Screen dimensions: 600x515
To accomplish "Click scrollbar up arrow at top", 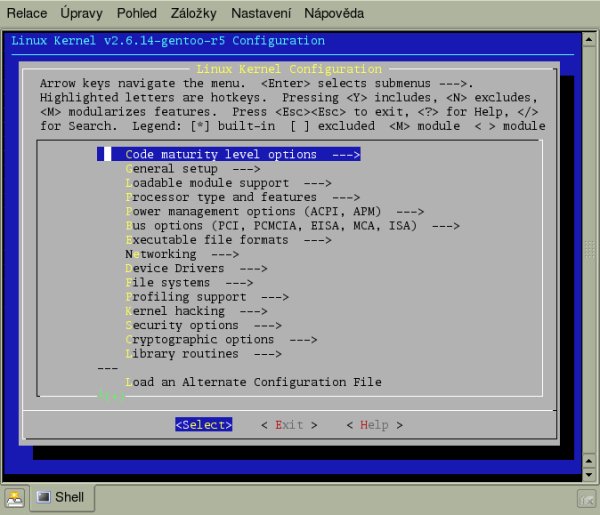I will (589, 39).
